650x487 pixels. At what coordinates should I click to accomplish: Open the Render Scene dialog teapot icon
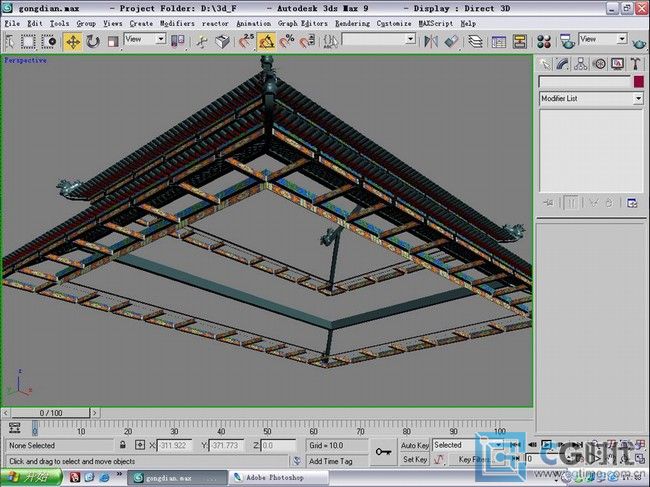567,41
